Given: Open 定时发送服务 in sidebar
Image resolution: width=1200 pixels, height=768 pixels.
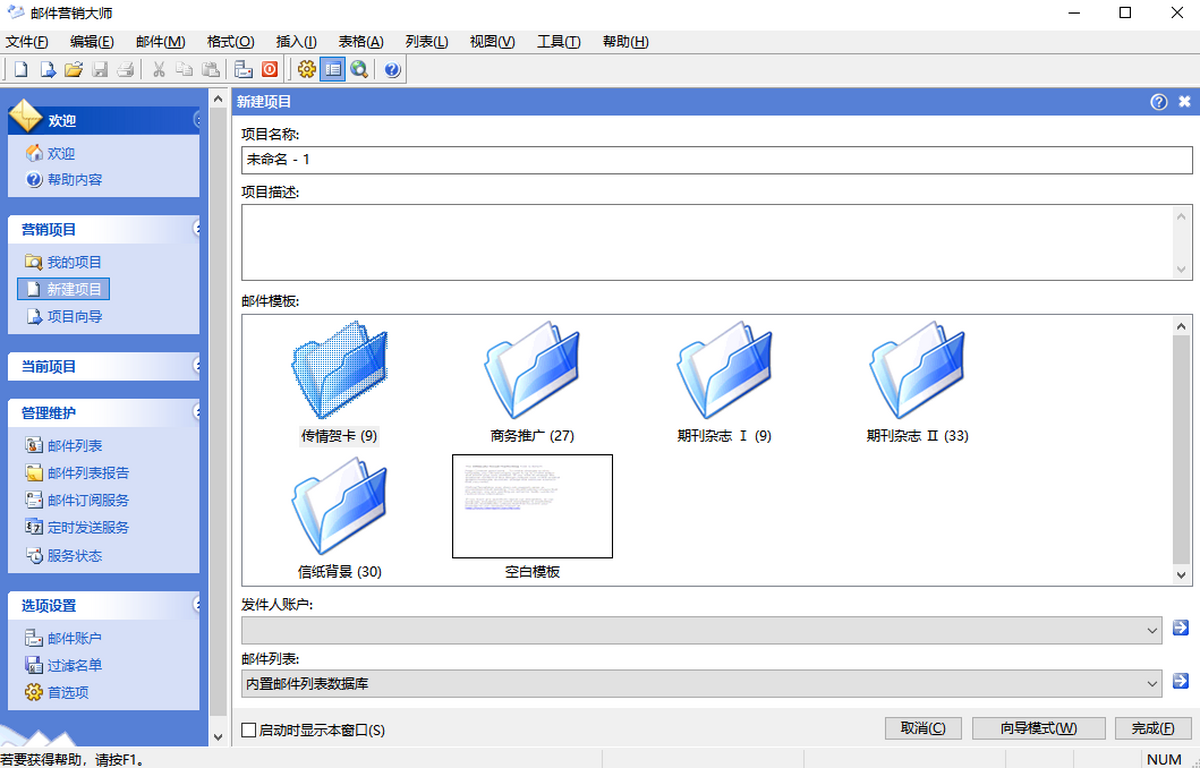Looking at the screenshot, I should click(77, 527).
